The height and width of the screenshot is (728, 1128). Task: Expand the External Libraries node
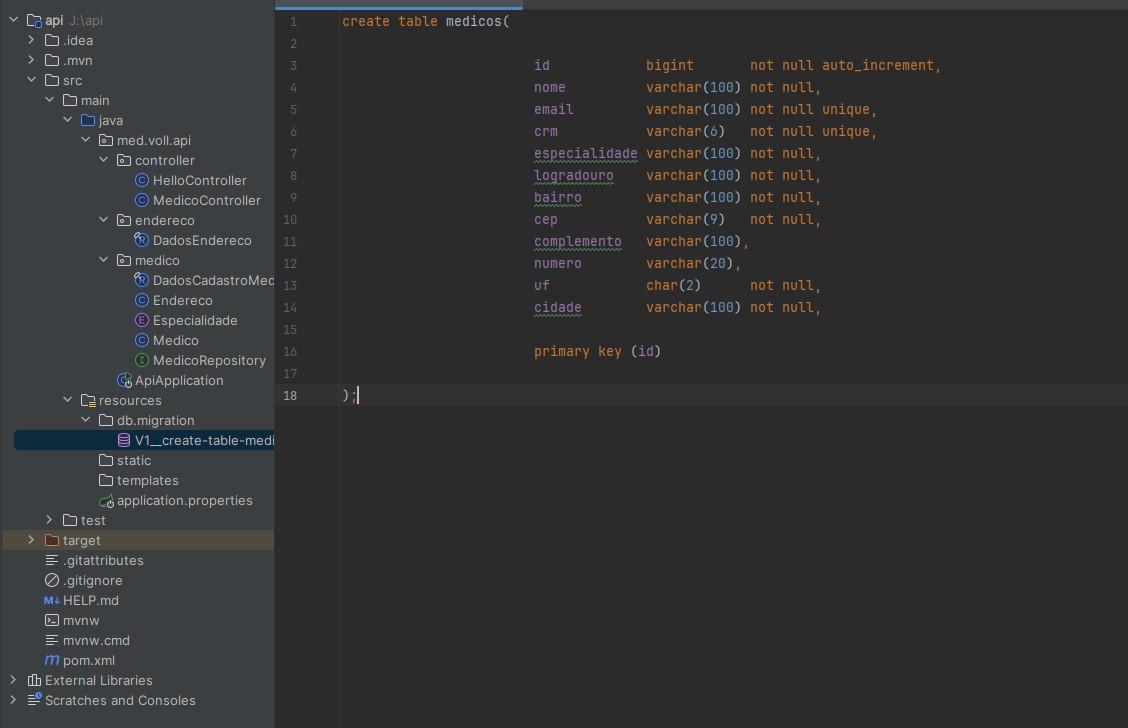13,680
